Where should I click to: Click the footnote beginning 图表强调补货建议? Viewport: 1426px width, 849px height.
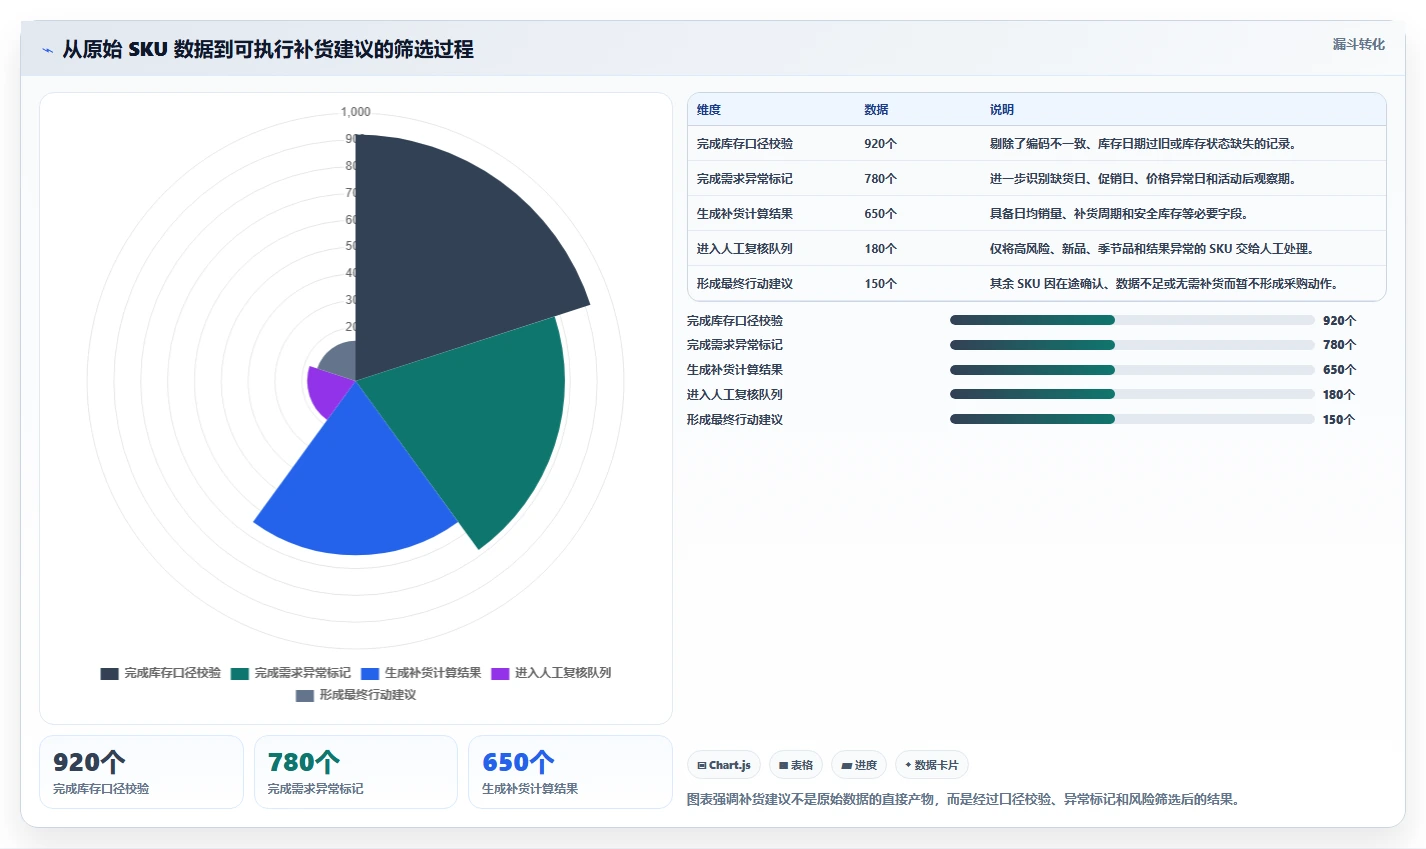click(x=966, y=800)
